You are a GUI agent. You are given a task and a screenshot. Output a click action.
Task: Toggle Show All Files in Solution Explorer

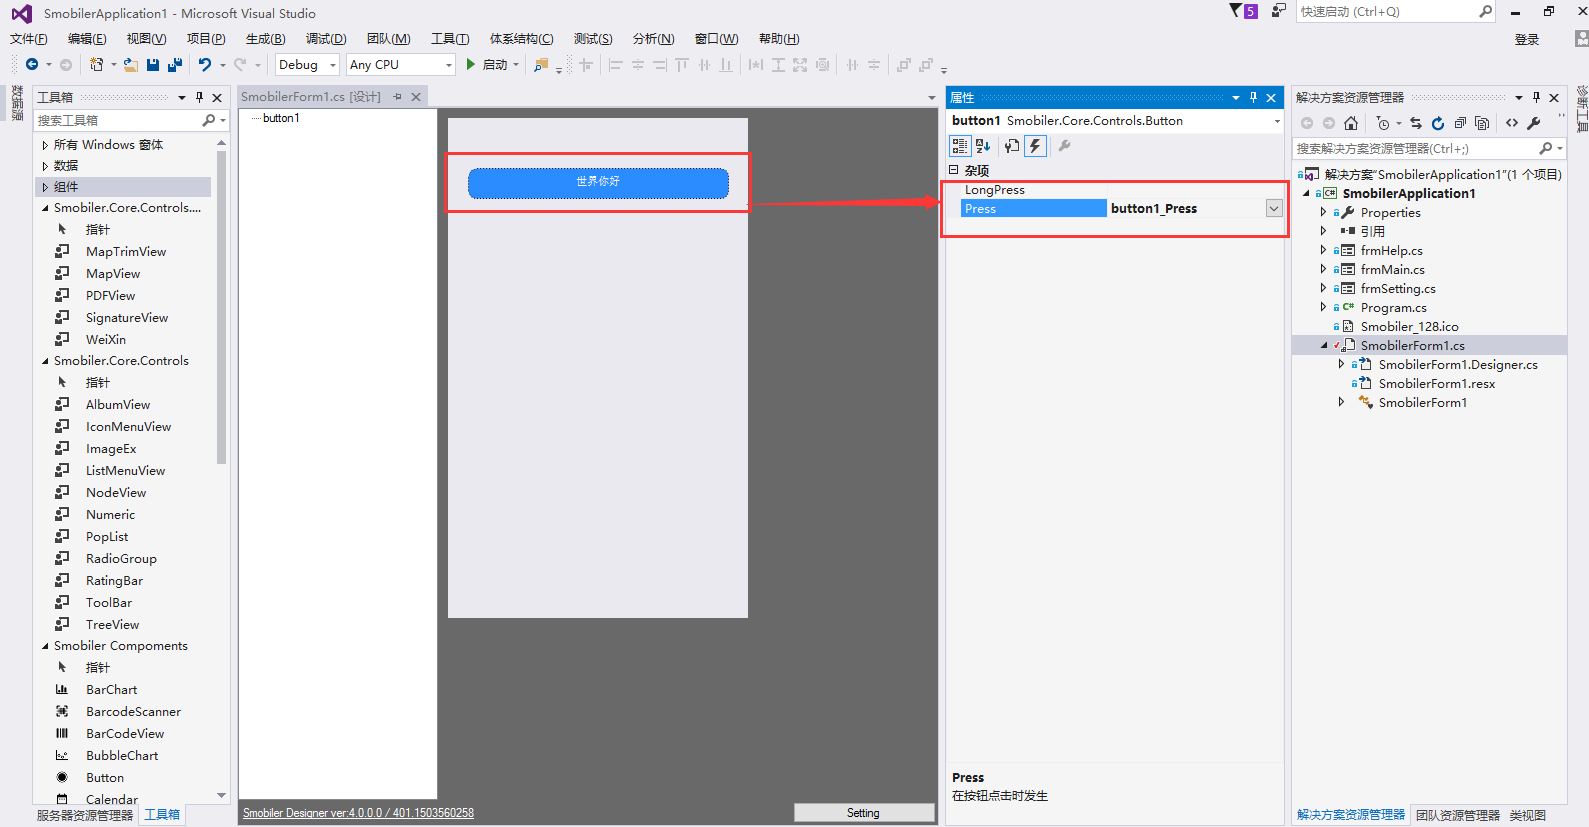(x=1482, y=123)
